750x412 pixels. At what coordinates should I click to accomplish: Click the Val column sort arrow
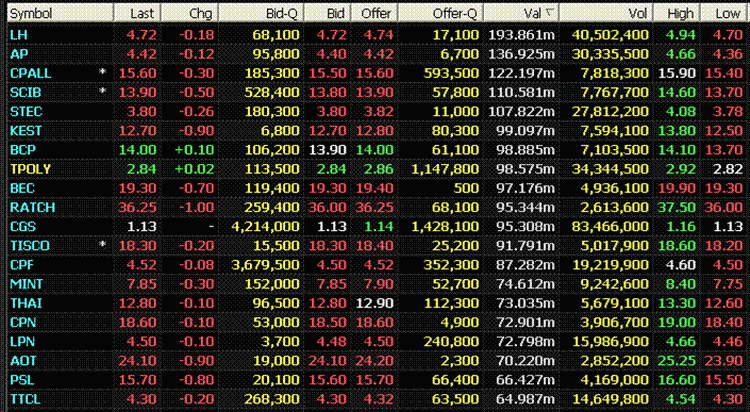point(550,13)
